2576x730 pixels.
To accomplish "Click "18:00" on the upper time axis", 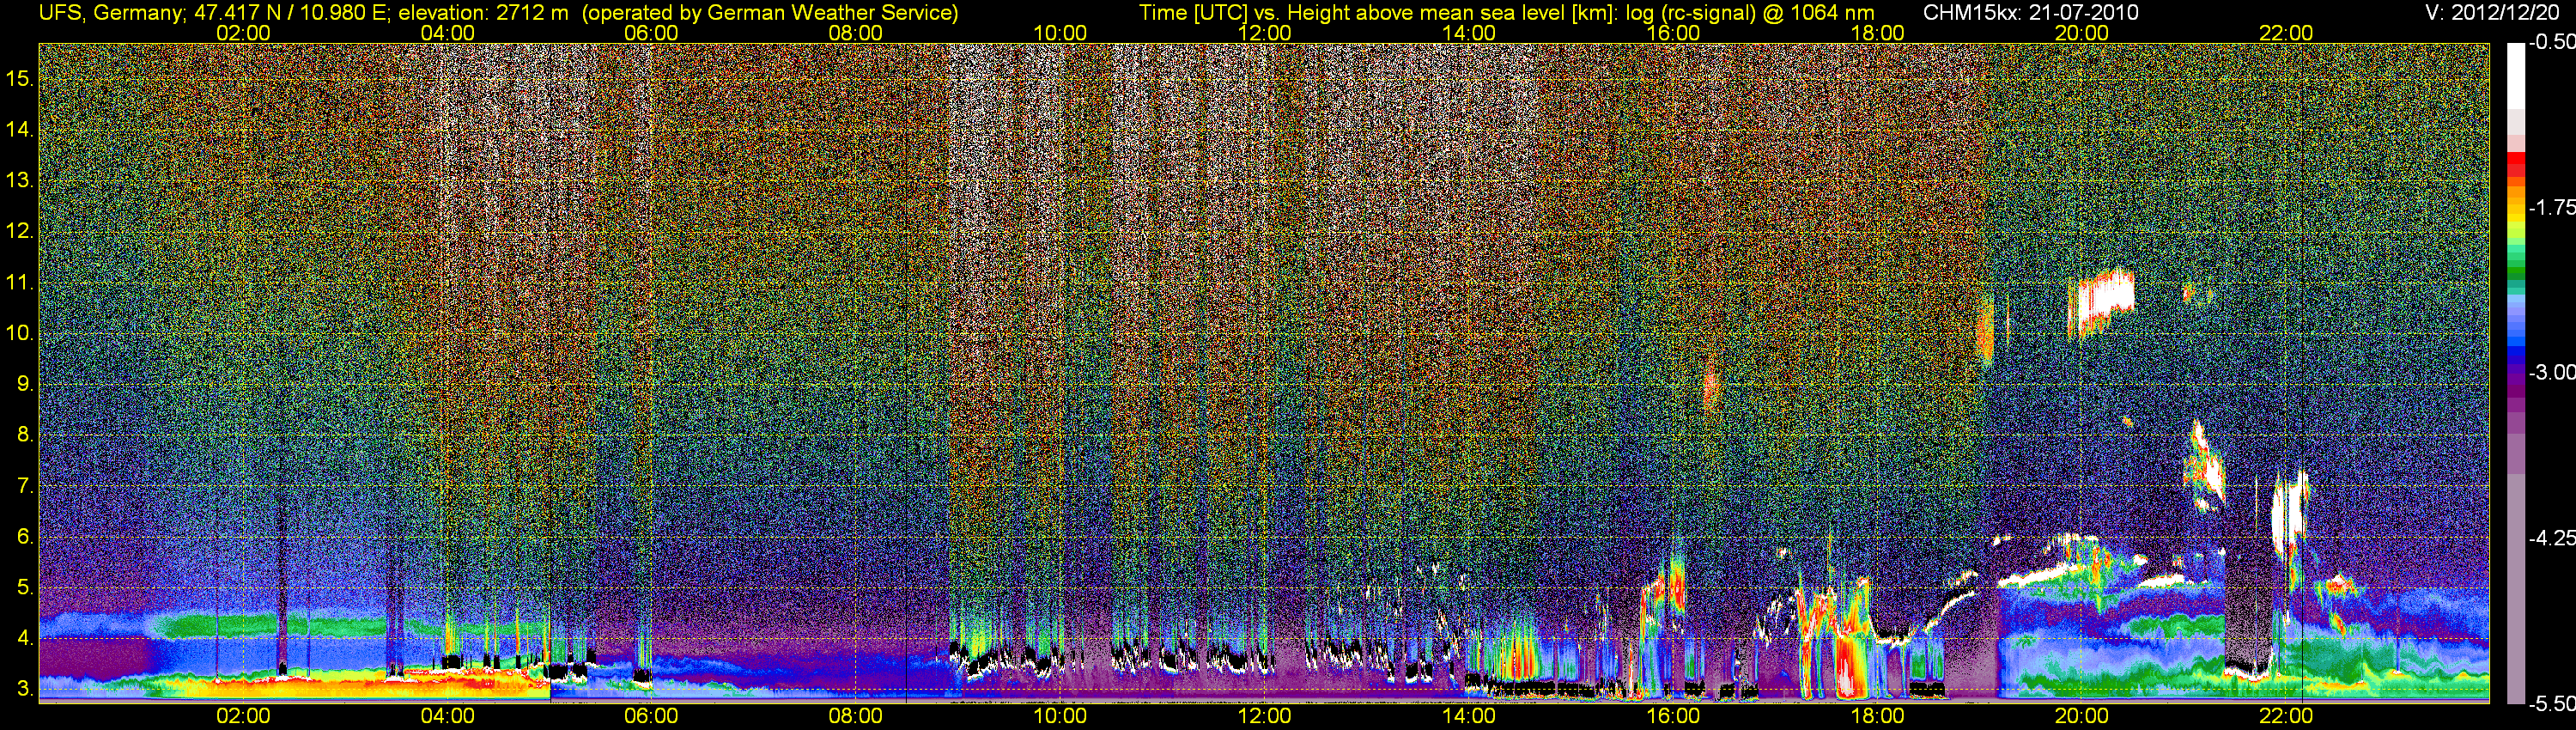I will (x=1878, y=33).
